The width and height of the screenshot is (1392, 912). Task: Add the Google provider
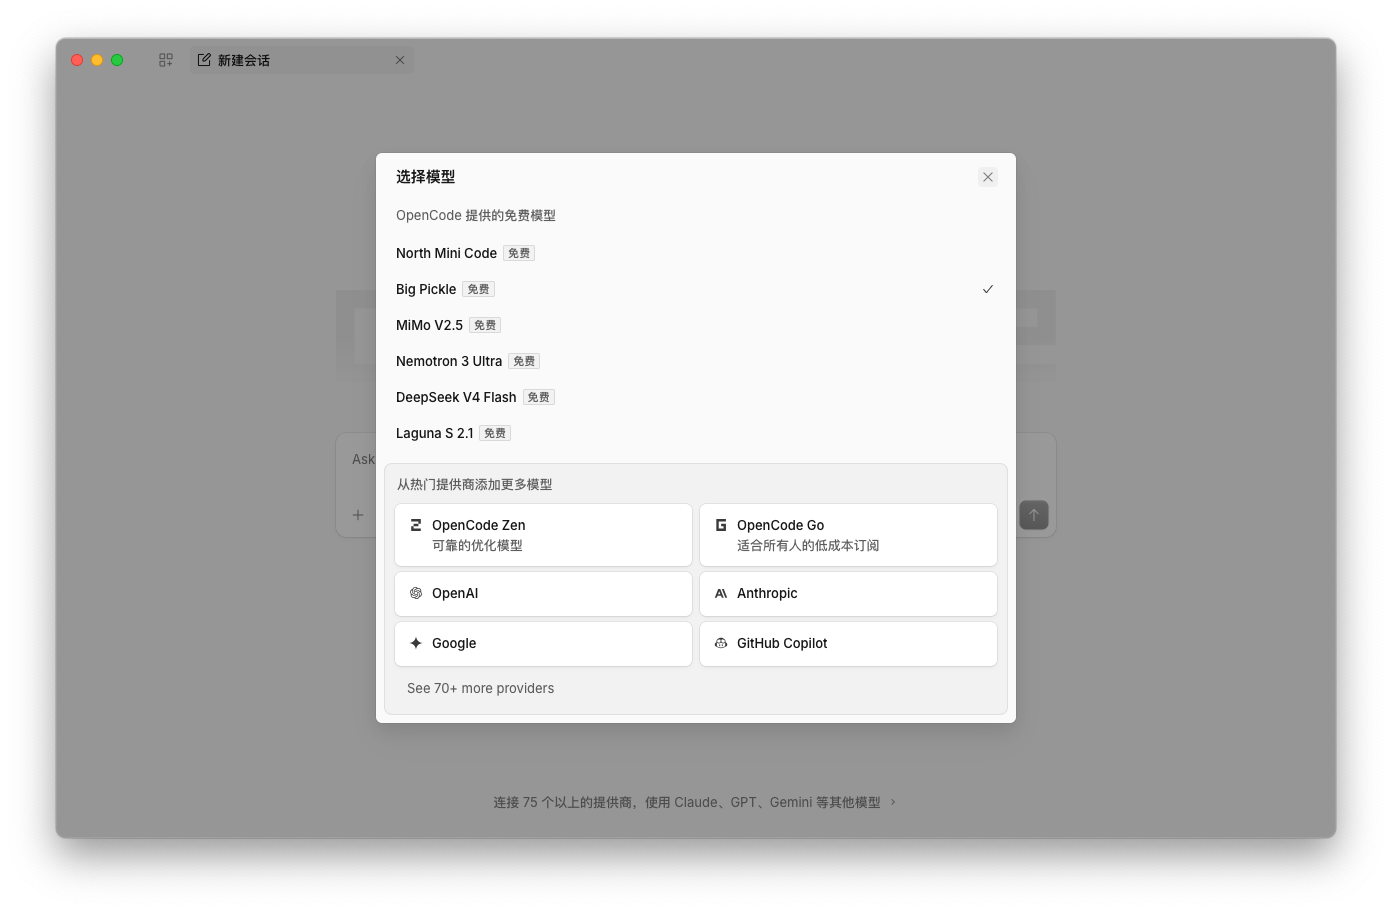pyautogui.click(x=544, y=644)
